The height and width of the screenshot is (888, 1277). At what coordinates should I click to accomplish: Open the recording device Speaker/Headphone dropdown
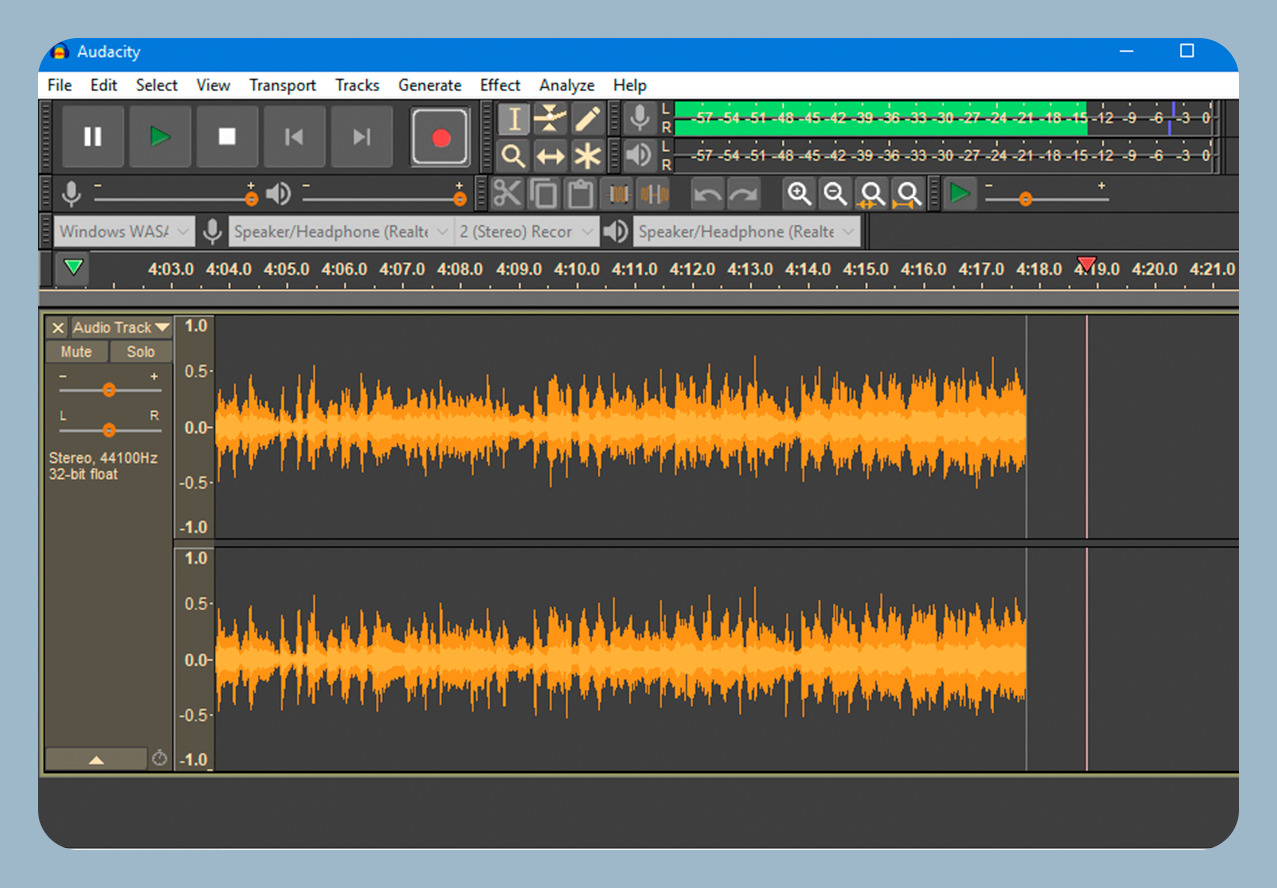[x=342, y=232]
